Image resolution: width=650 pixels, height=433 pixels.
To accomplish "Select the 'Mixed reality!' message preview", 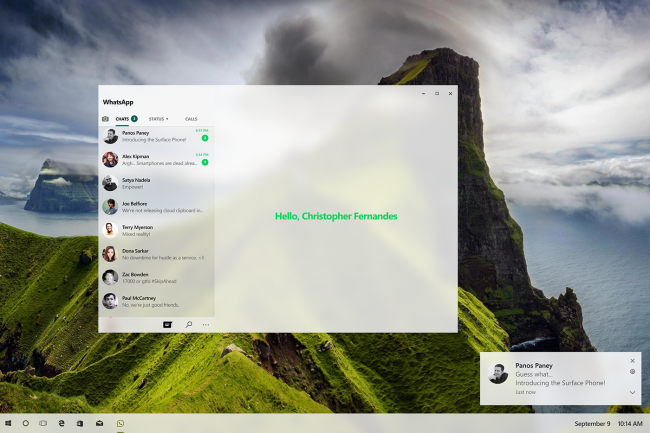I will tap(136, 234).
